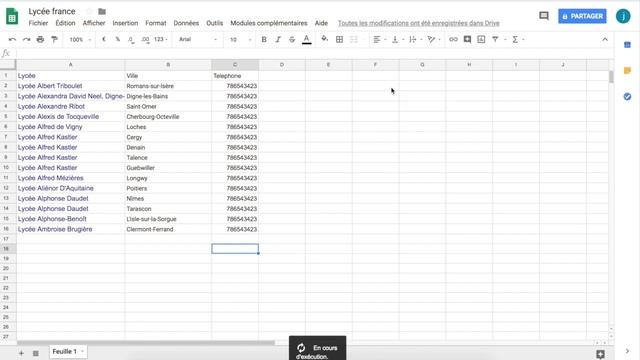Decrease decimal places icon
Image resolution: width=640 pixels, height=360 pixels.
click(x=131, y=40)
